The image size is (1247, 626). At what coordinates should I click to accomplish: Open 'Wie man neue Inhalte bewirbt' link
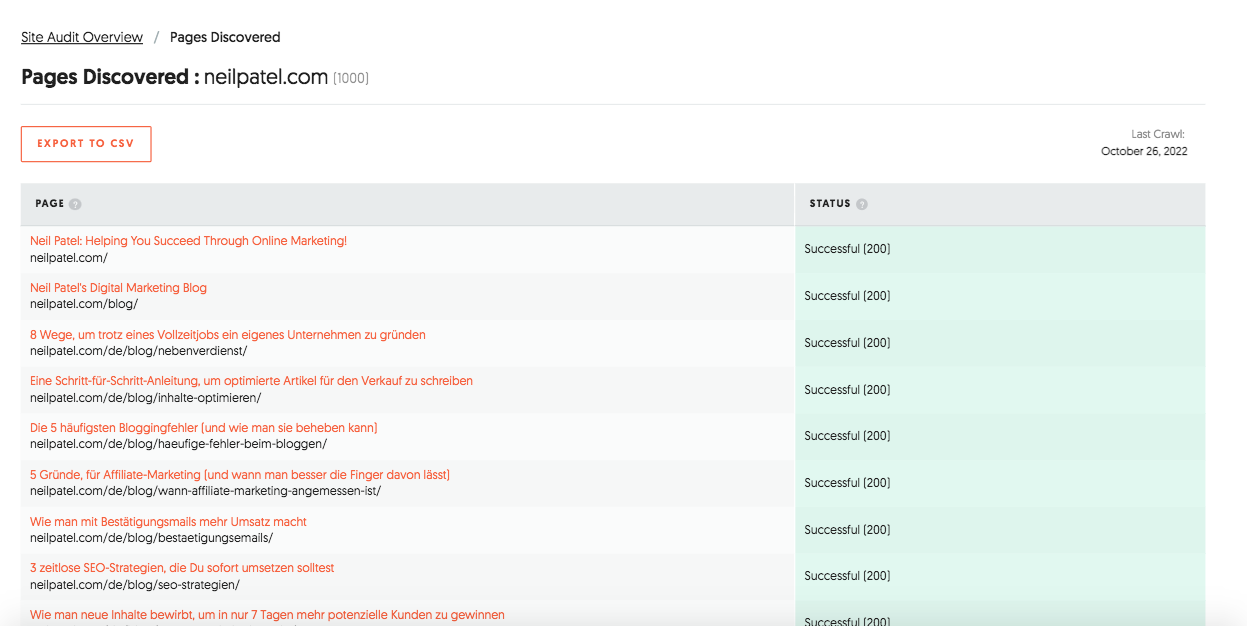267,615
